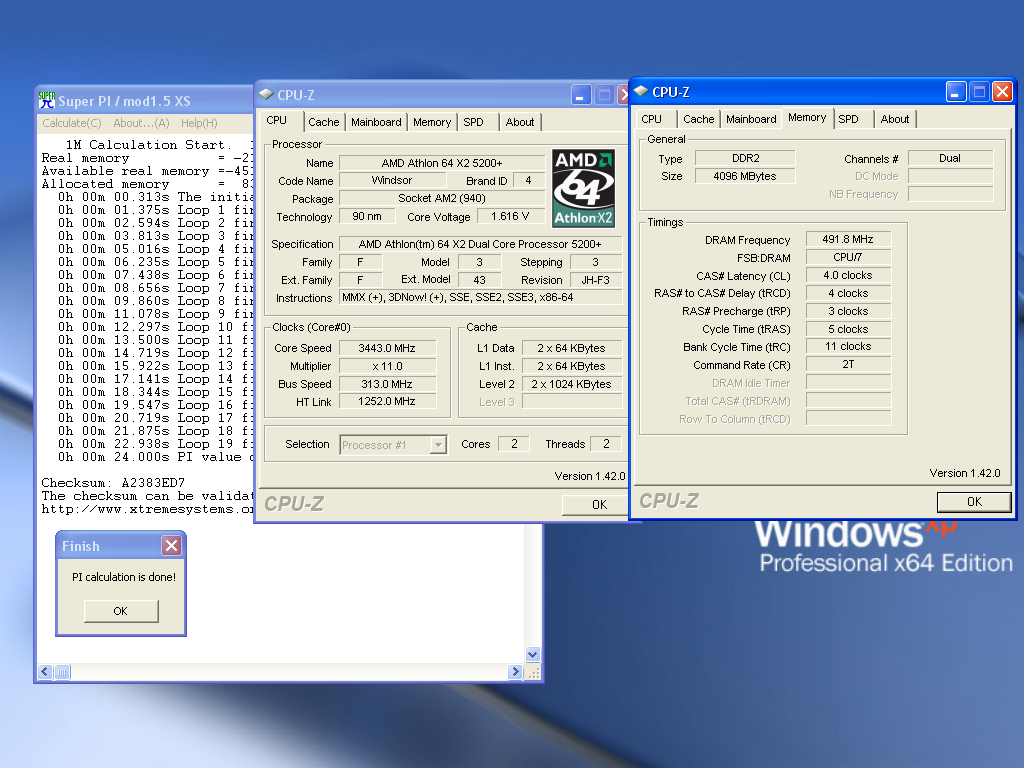Screen dimensions: 1024x768
Task: Click the Super PI horizontal scrollbar right arrow
Action: click(x=515, y=672)
